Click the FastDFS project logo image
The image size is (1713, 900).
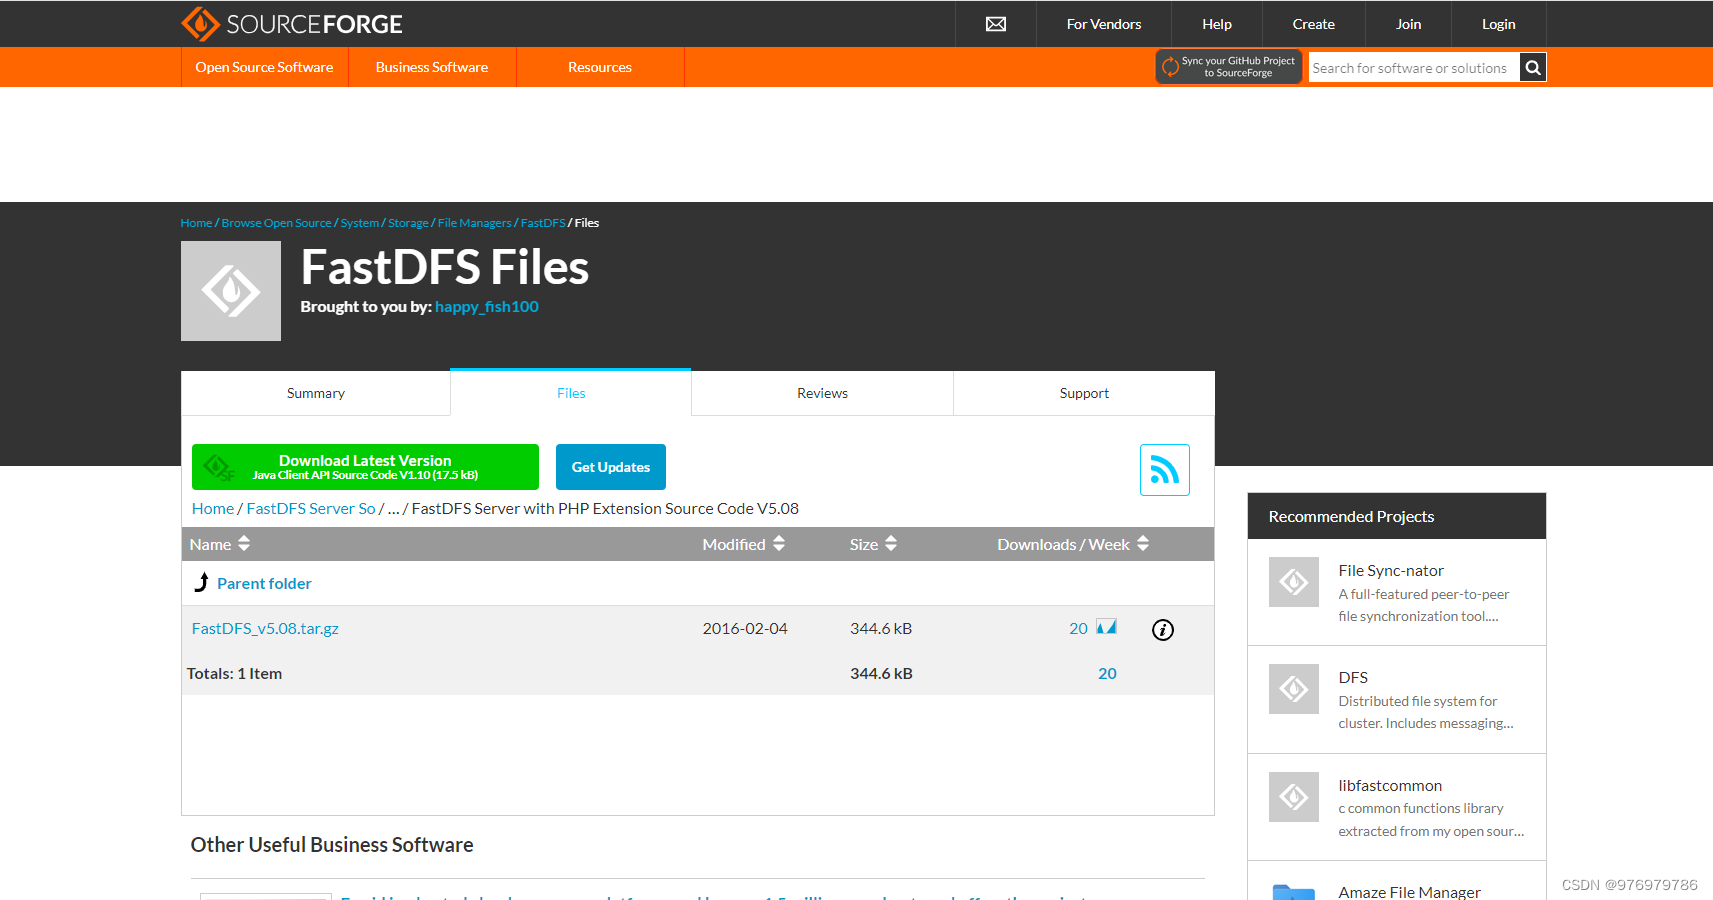tap(231, 291)
